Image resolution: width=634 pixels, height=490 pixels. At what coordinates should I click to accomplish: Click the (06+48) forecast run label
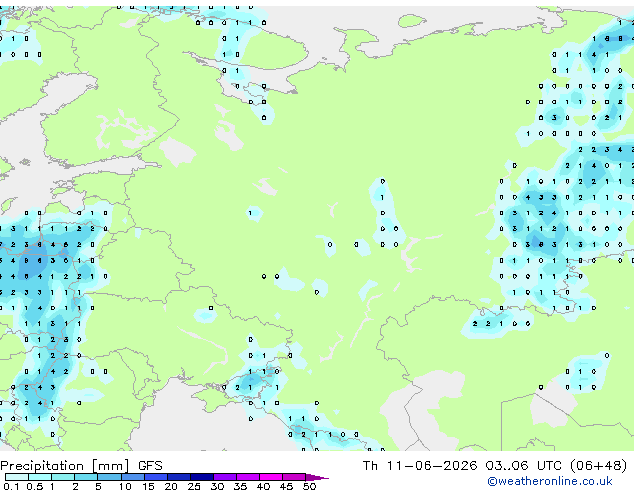598,466
